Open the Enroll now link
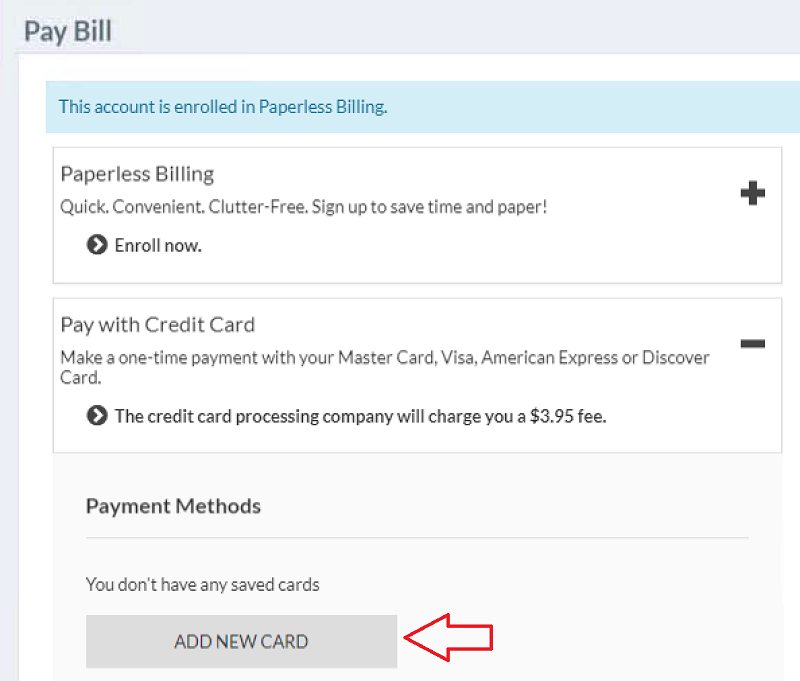This screenshot has width=800, height=681. [x=158, y=245]
